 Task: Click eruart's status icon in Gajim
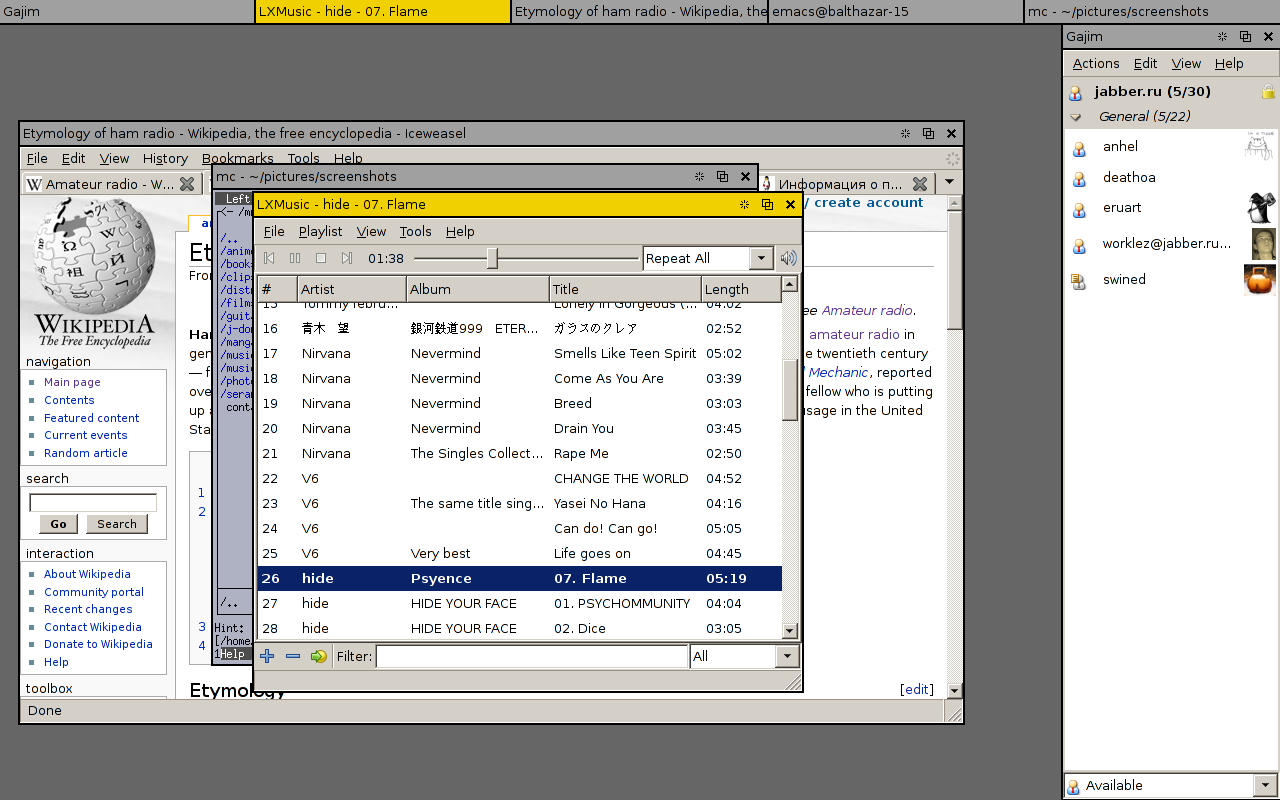pyautogui.click(x=1080, y=209)
